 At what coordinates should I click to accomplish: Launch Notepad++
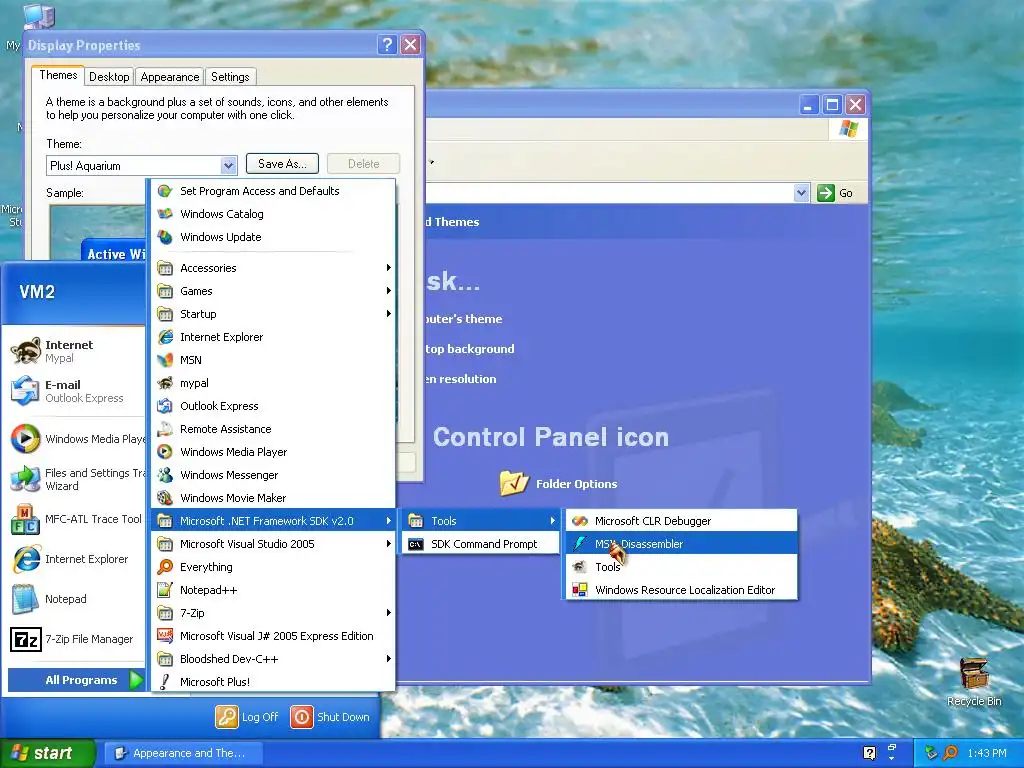coord(273,590)
